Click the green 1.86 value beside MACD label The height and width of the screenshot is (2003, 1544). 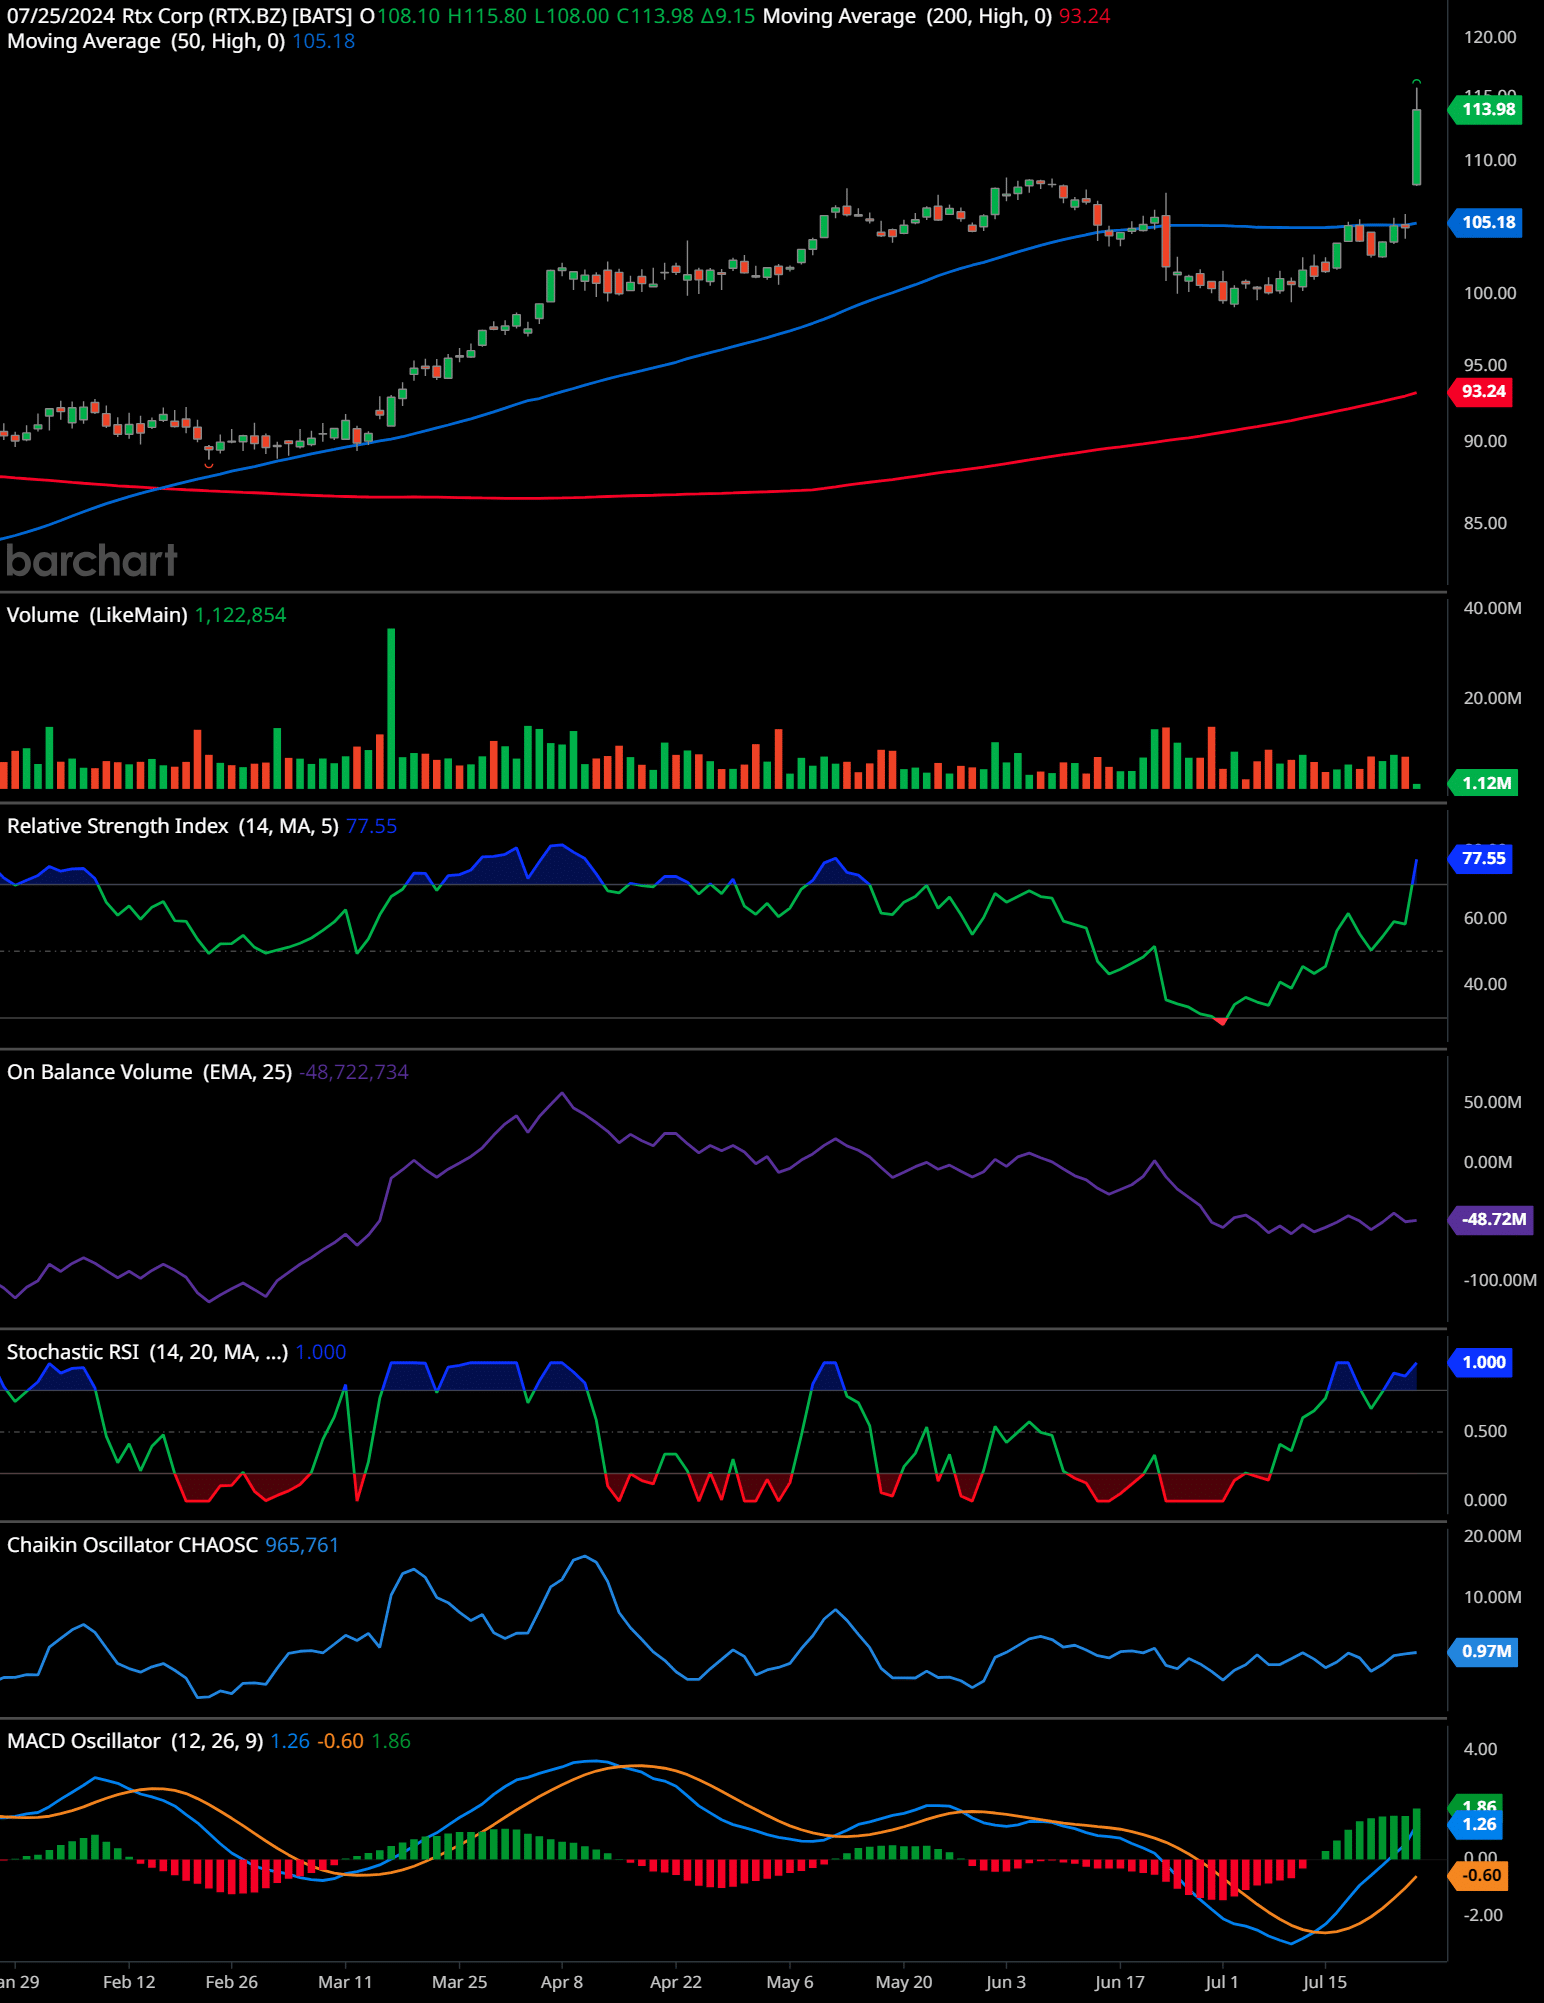(391, 1741)
